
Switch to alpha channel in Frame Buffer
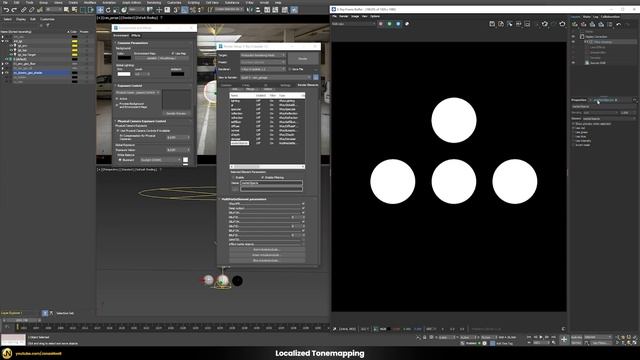[x=407, y=24]
